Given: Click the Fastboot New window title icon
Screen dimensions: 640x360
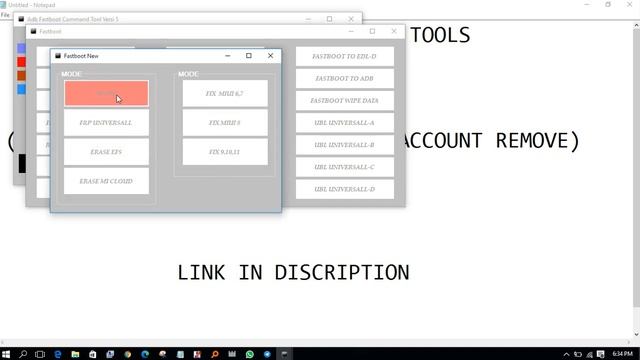Looking at the screenshot, I should pos(58,56).
